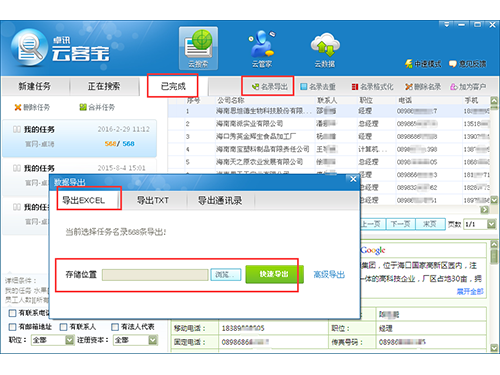Click 名录导出 export toolbar button
Image resolution: width=500 pixels, height=375 pixels.
coord(269,87)
